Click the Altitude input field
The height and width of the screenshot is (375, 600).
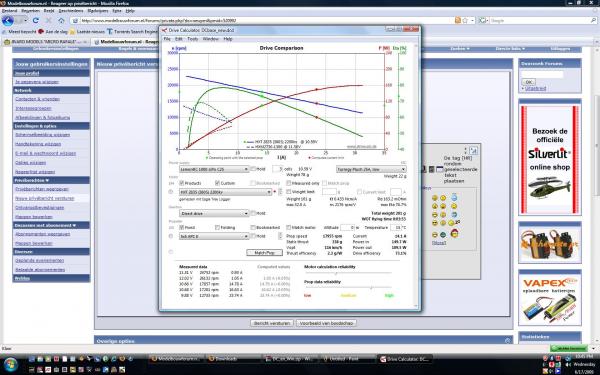coord(347,228)
